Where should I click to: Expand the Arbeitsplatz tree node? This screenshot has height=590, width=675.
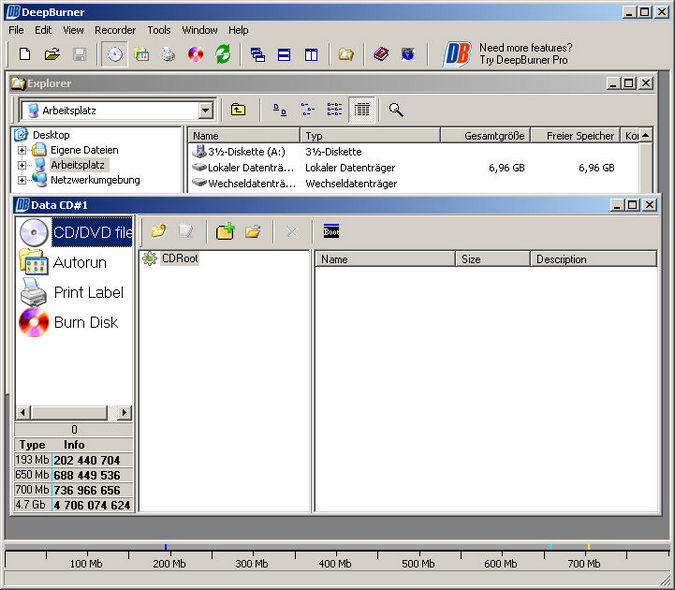pos(22,165)
